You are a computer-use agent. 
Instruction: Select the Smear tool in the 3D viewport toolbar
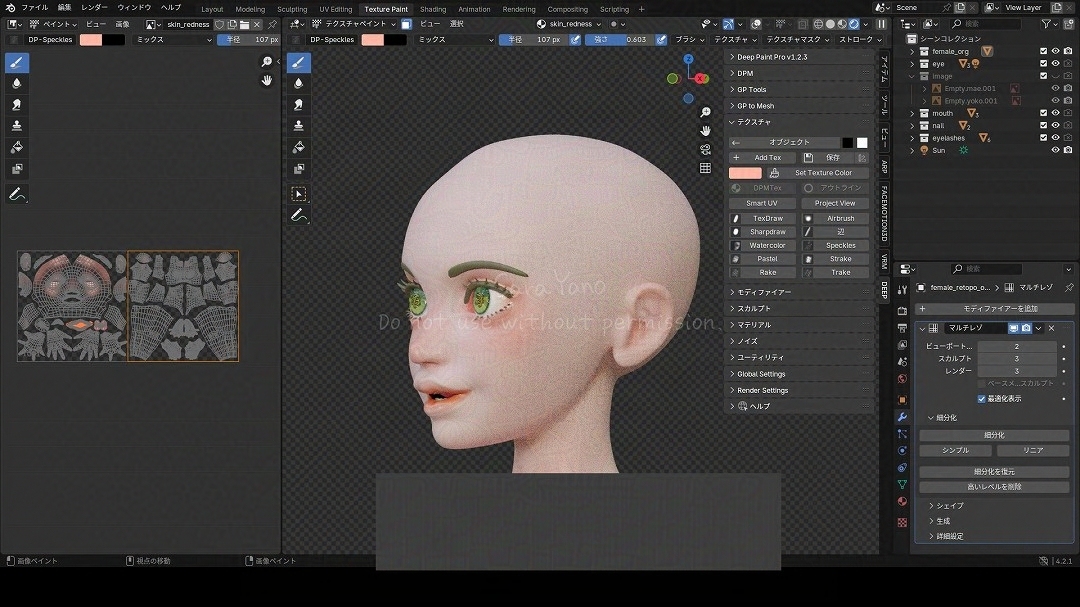[298, 105]
